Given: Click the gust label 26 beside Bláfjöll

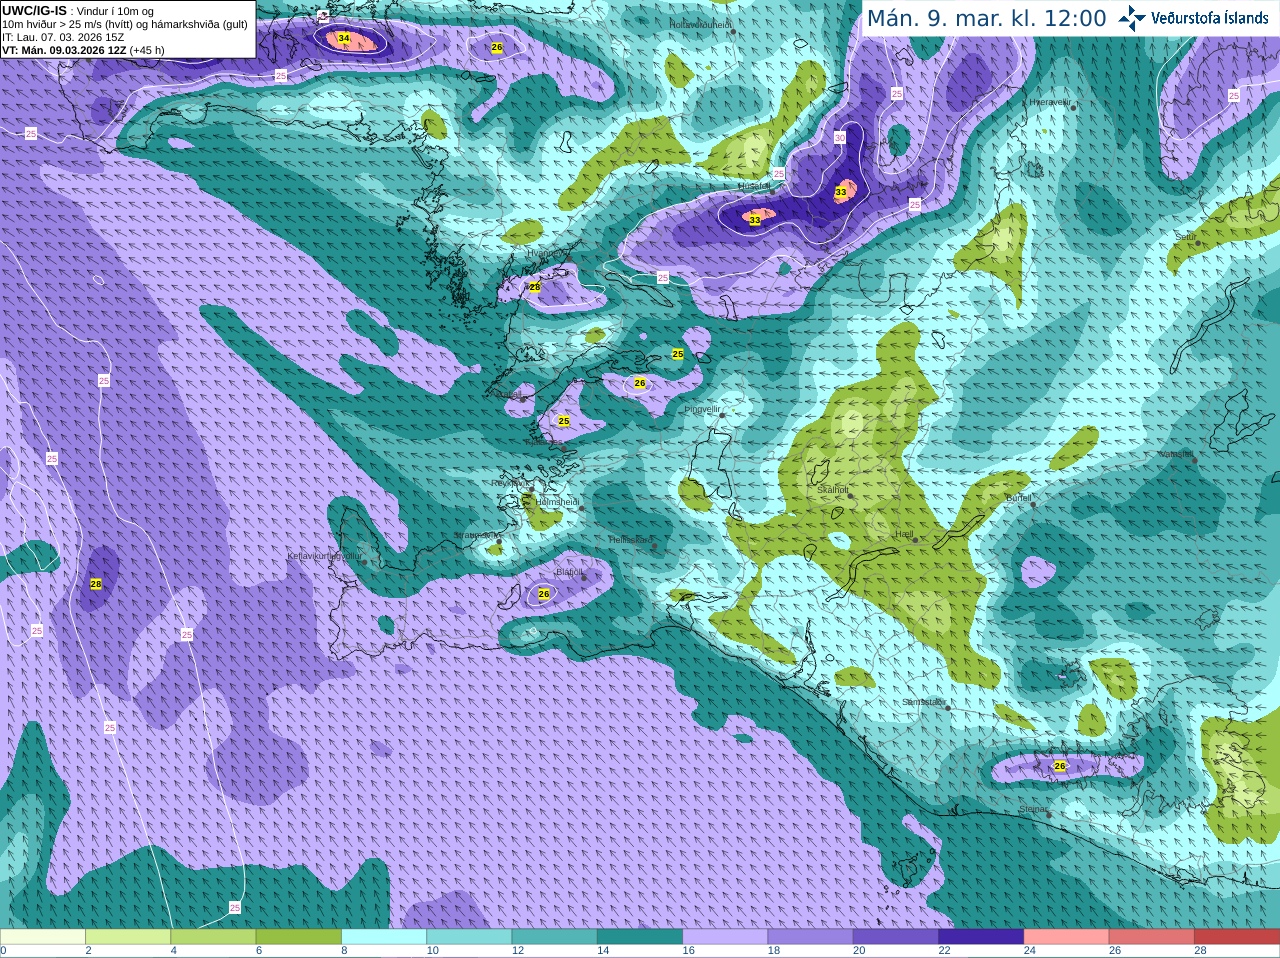Looking at the screenshot, I should pyautogui.click(x=544, y=594).
